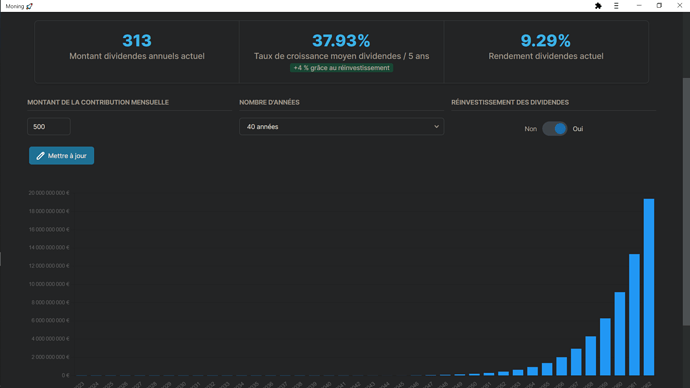The height and width of the screenshot is (388, 690).
Task: Open the hamburger menu in title bar
Action: (616, 6)
